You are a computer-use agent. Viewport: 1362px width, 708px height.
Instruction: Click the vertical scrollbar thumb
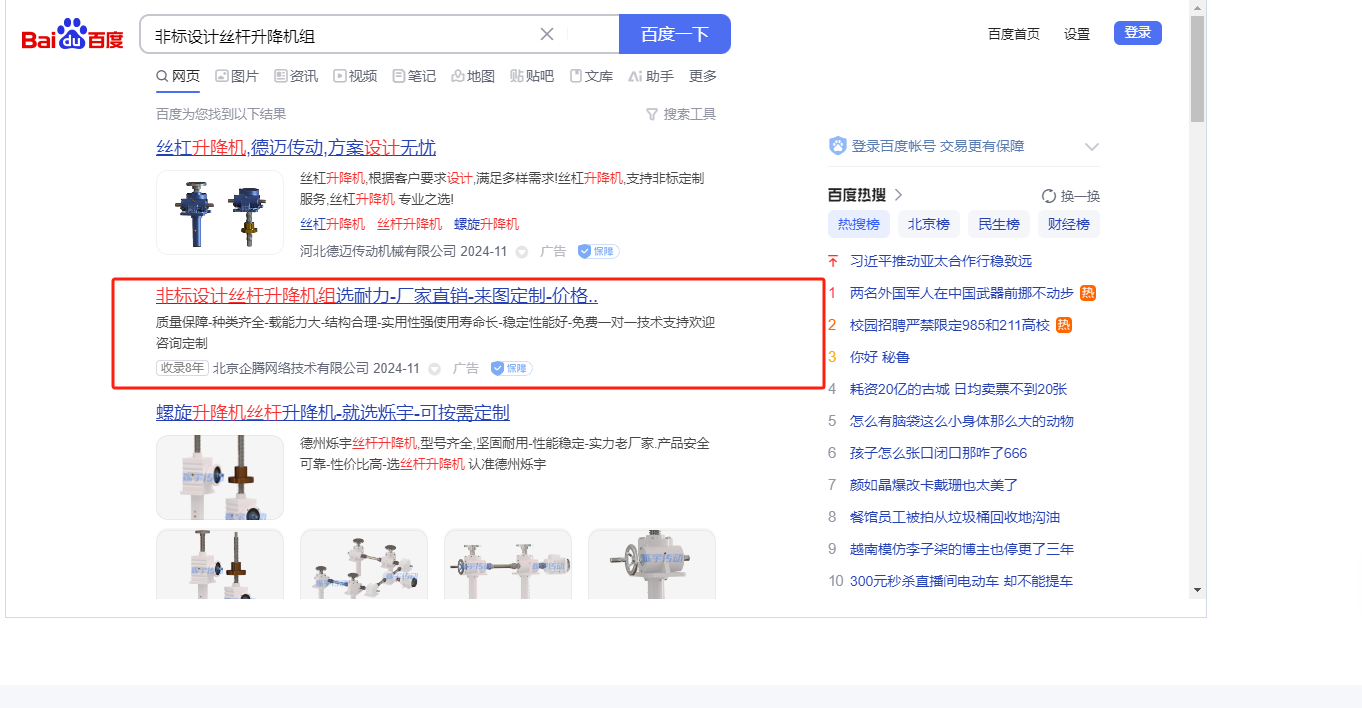point(1197,68)
